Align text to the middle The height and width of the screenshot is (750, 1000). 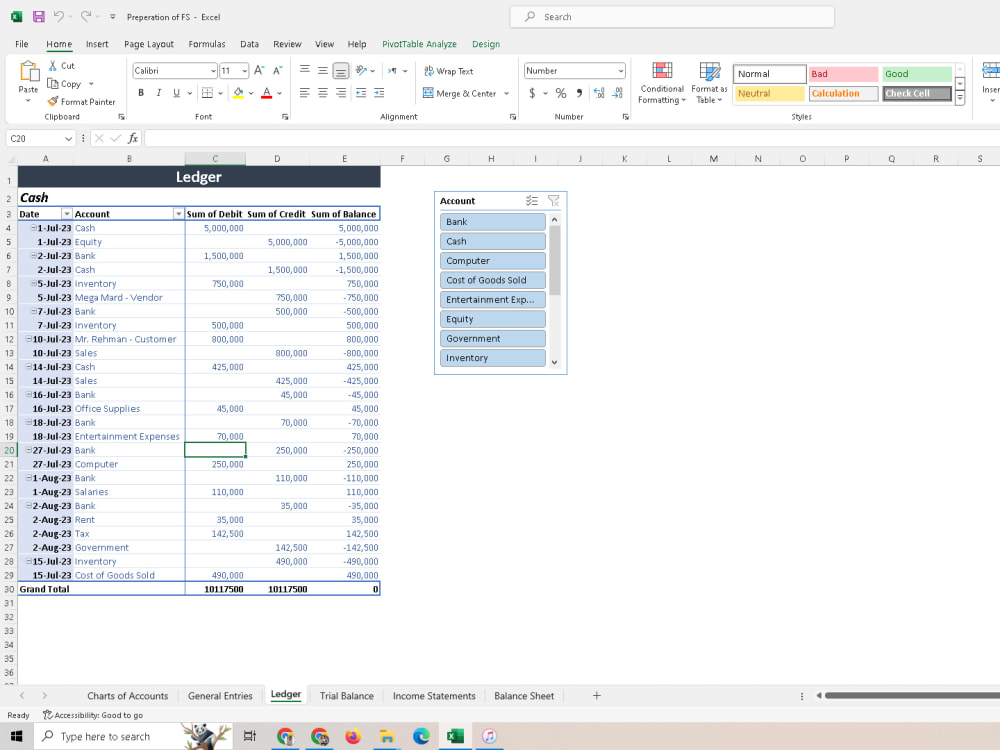coord(323,70)
